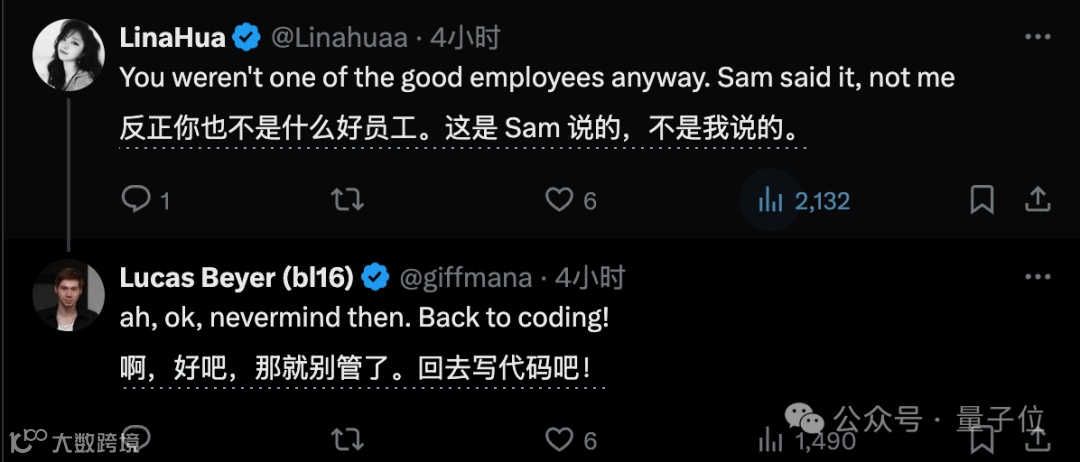
Task: Visit the @giffmana handle
Action: coord(466,277)
